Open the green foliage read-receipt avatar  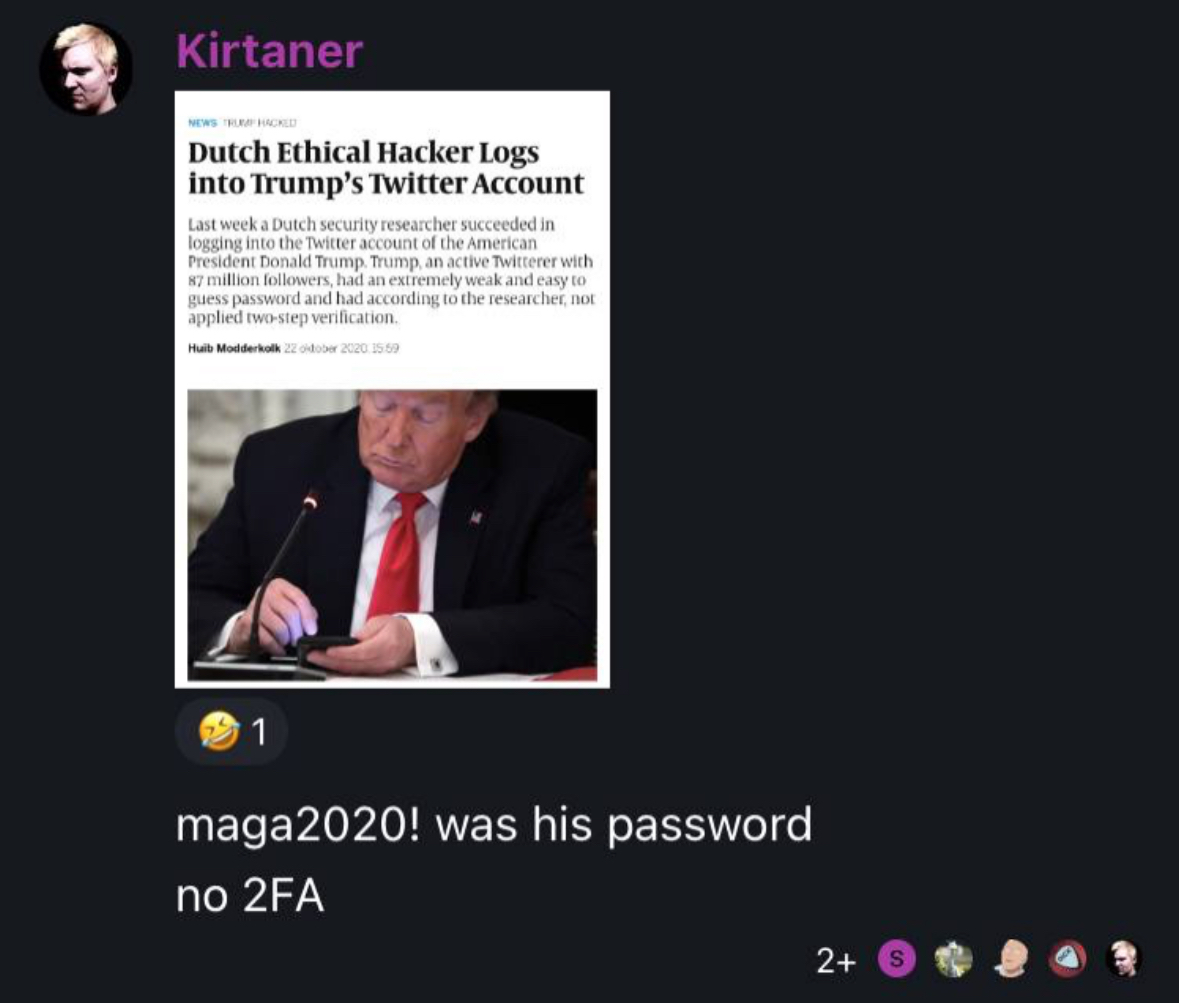[x=953, y=959]
